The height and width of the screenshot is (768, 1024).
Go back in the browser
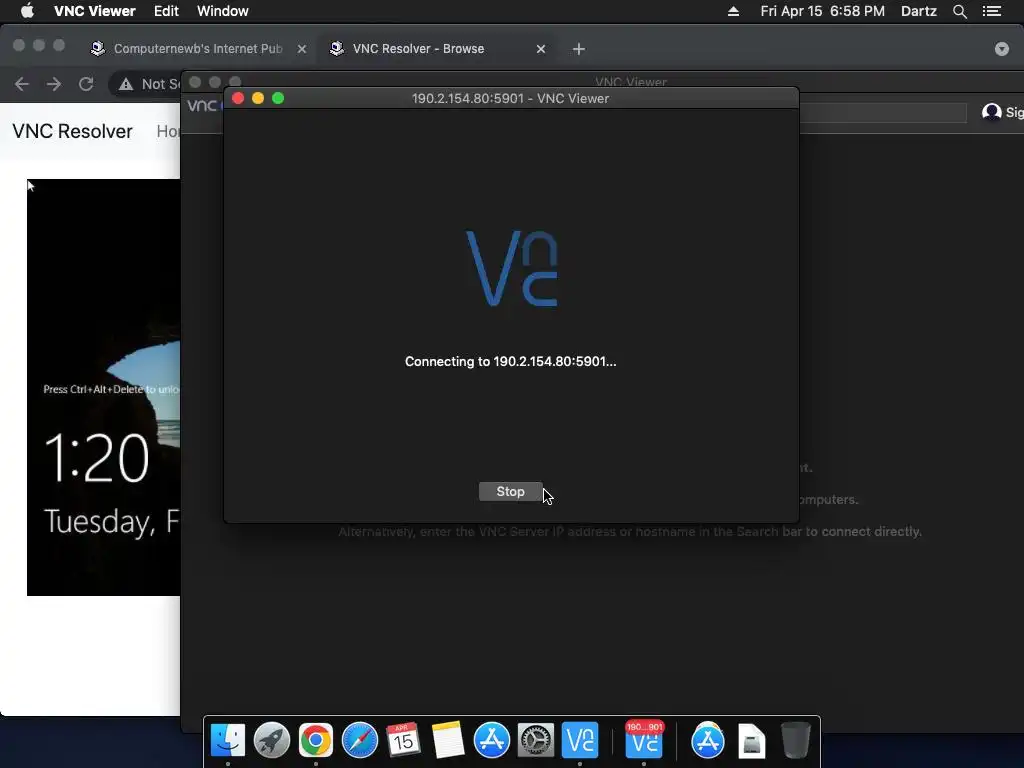22,84
